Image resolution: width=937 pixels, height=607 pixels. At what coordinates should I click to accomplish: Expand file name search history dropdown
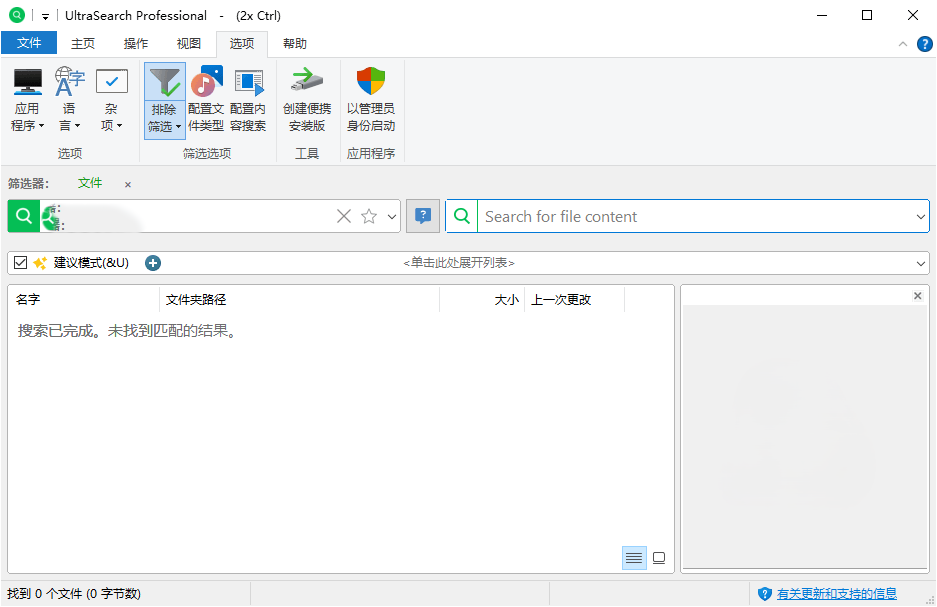pyautogui.click(x=392, y=216)
